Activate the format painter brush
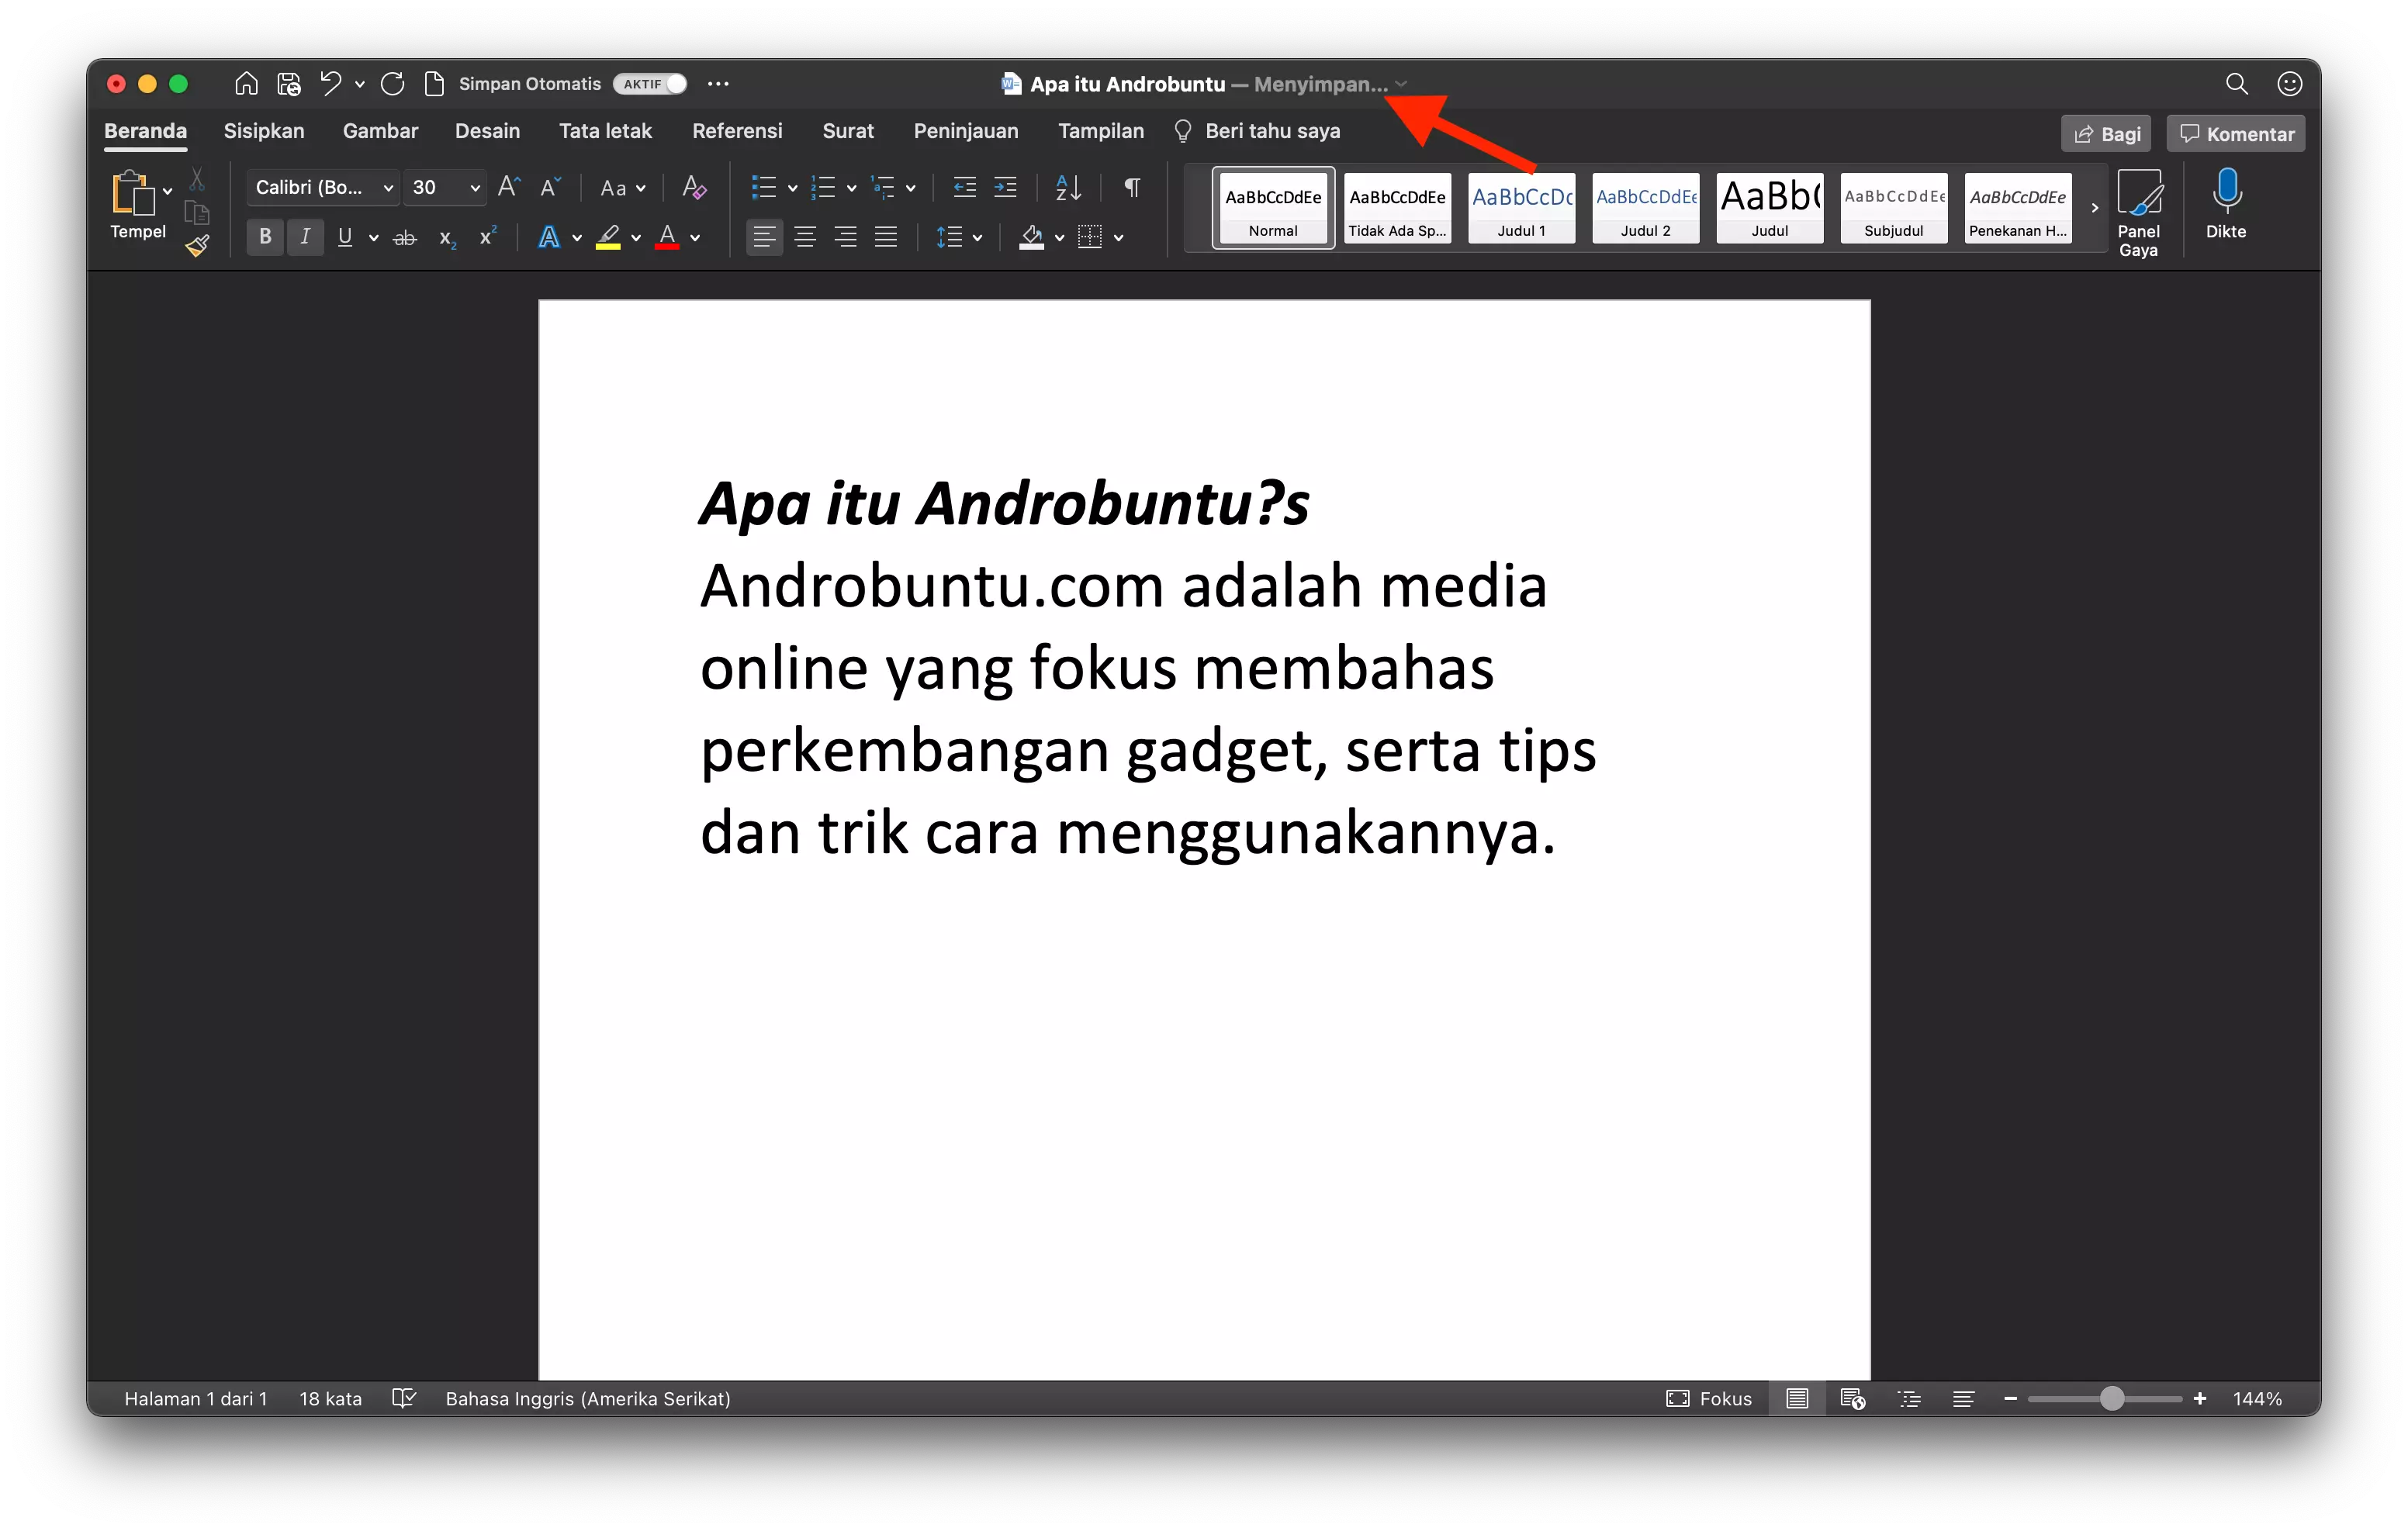The image size is (2408, 1531). tap(197, 245)
